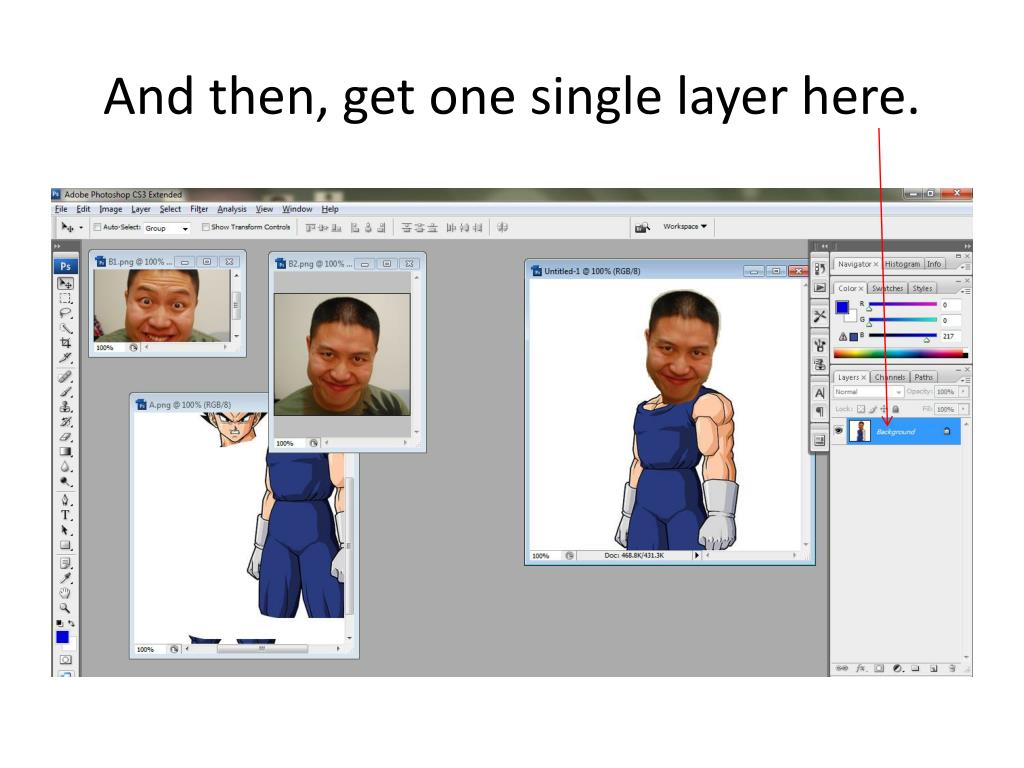Screen dimensions: 1024x768
Task: Switch to the Swatches tab
Action: click(887, 288)
